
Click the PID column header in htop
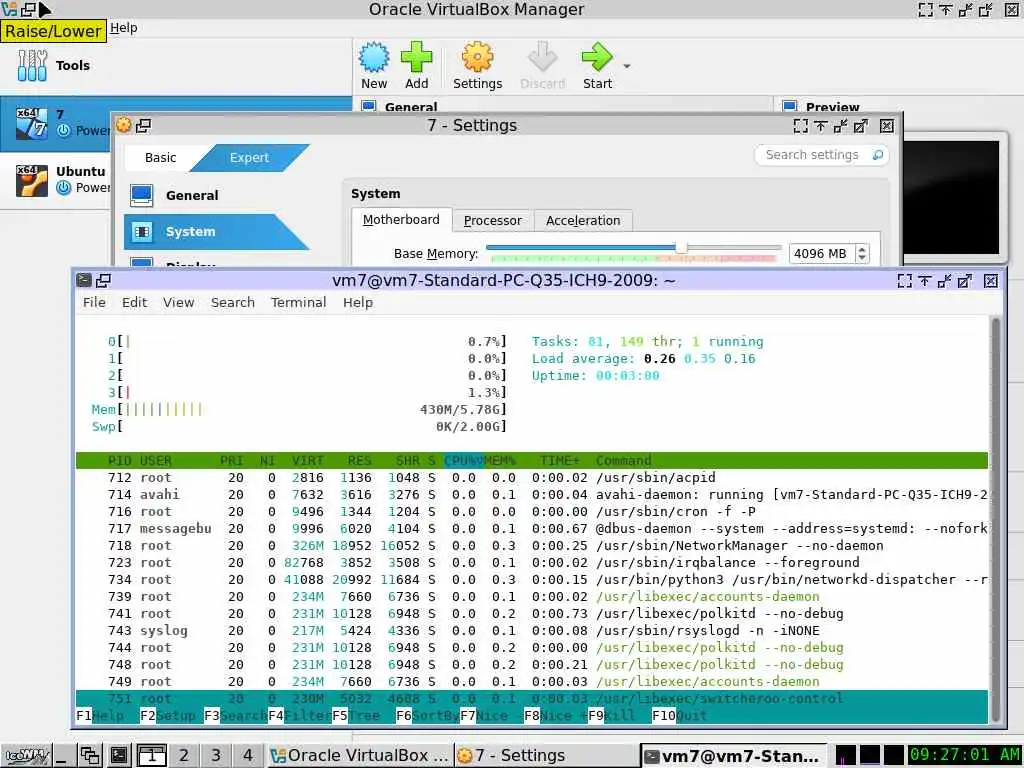pyautogui.click(x=120, y=460)
